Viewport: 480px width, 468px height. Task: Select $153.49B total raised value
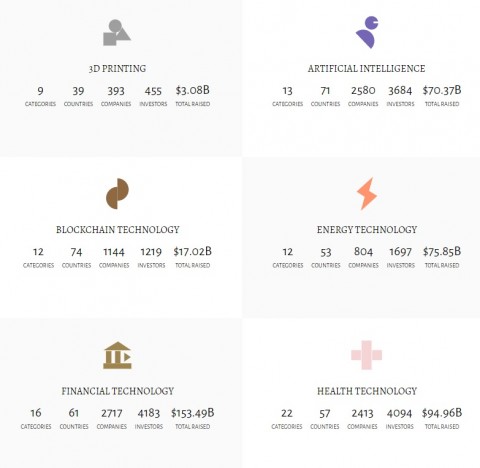(x=193, y=413)
